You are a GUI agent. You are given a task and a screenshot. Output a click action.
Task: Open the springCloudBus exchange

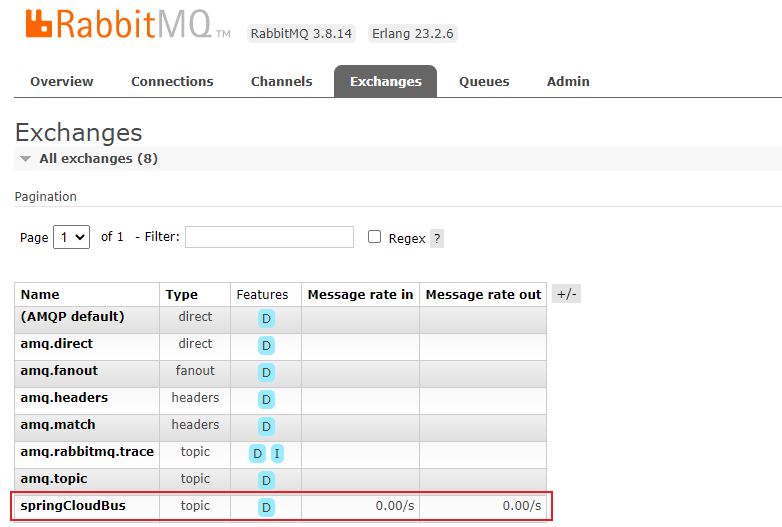73,506
